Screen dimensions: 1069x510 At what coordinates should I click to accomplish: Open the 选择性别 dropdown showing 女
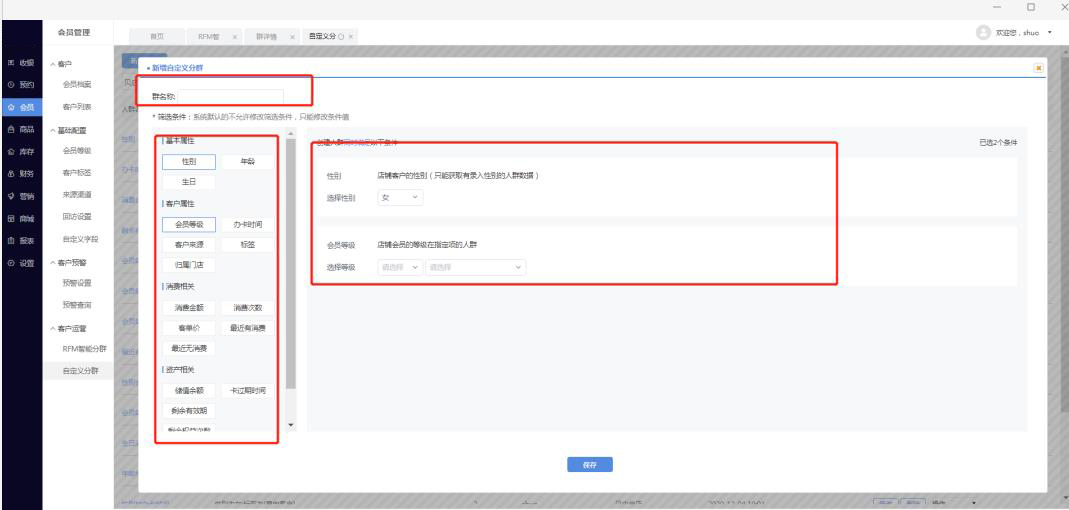tap(402, 198)
